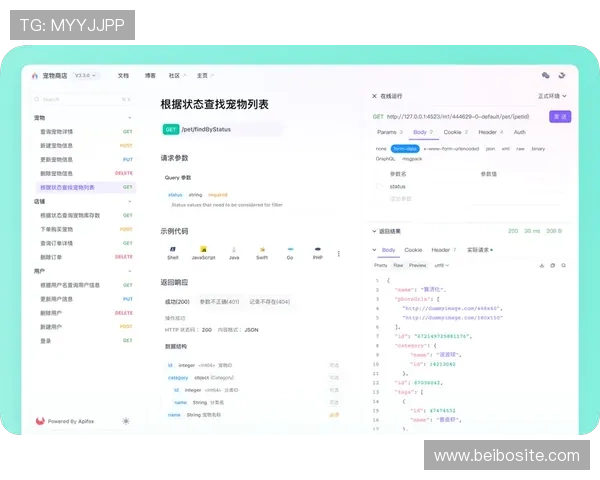
Task: Tick the checkbox beside the status parameter
Action: [x=379, y=186]
